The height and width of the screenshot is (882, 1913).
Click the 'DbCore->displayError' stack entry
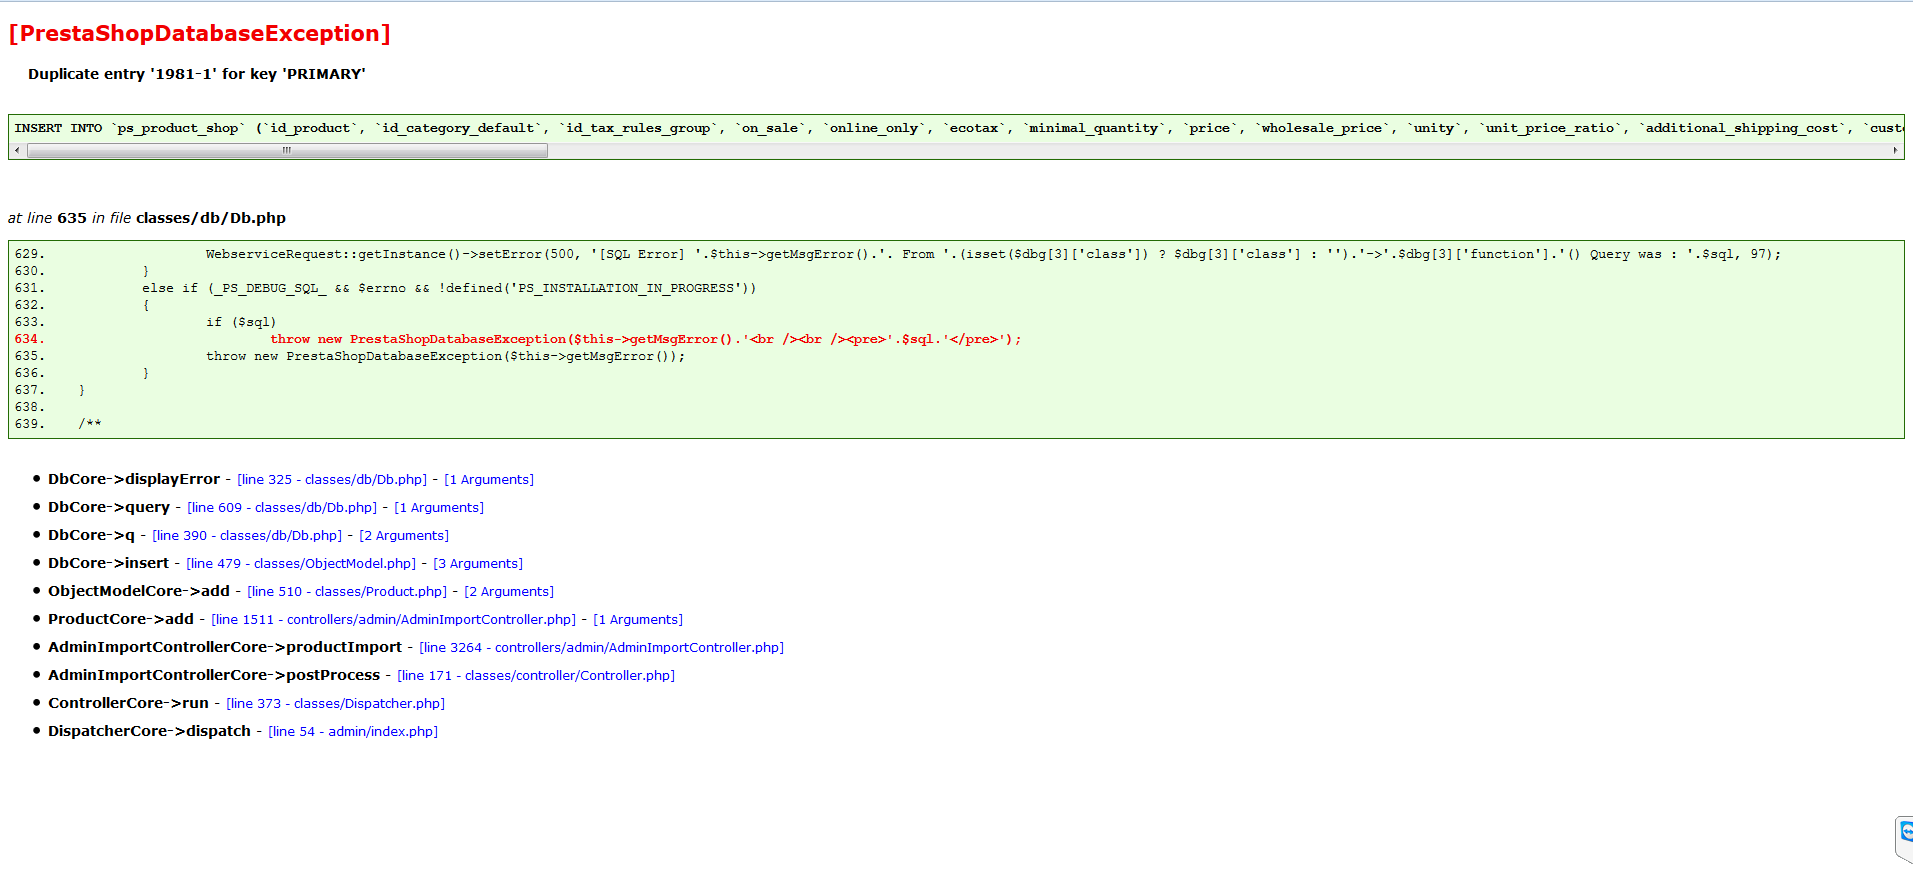pyautogui.click(x=134, y=479)
